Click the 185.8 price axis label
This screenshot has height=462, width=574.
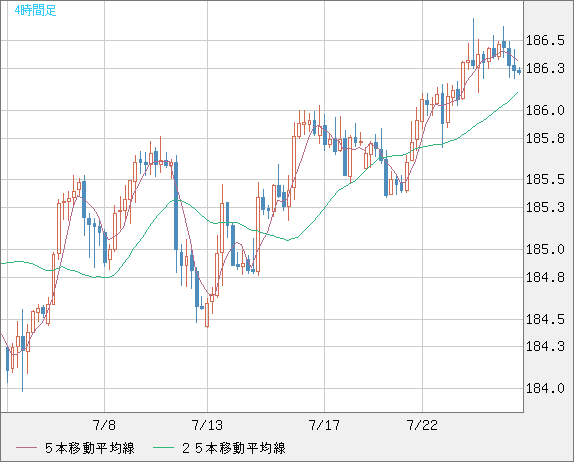click(545, 138)
